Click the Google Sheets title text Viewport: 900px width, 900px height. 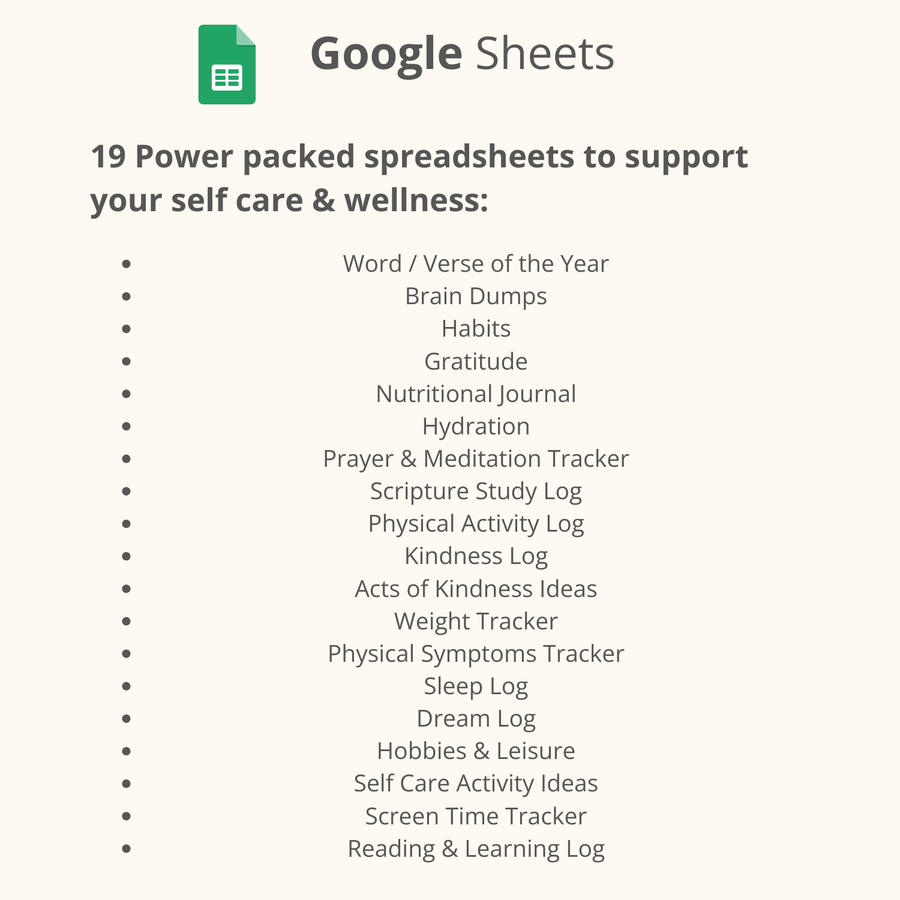tap(462, 54)
